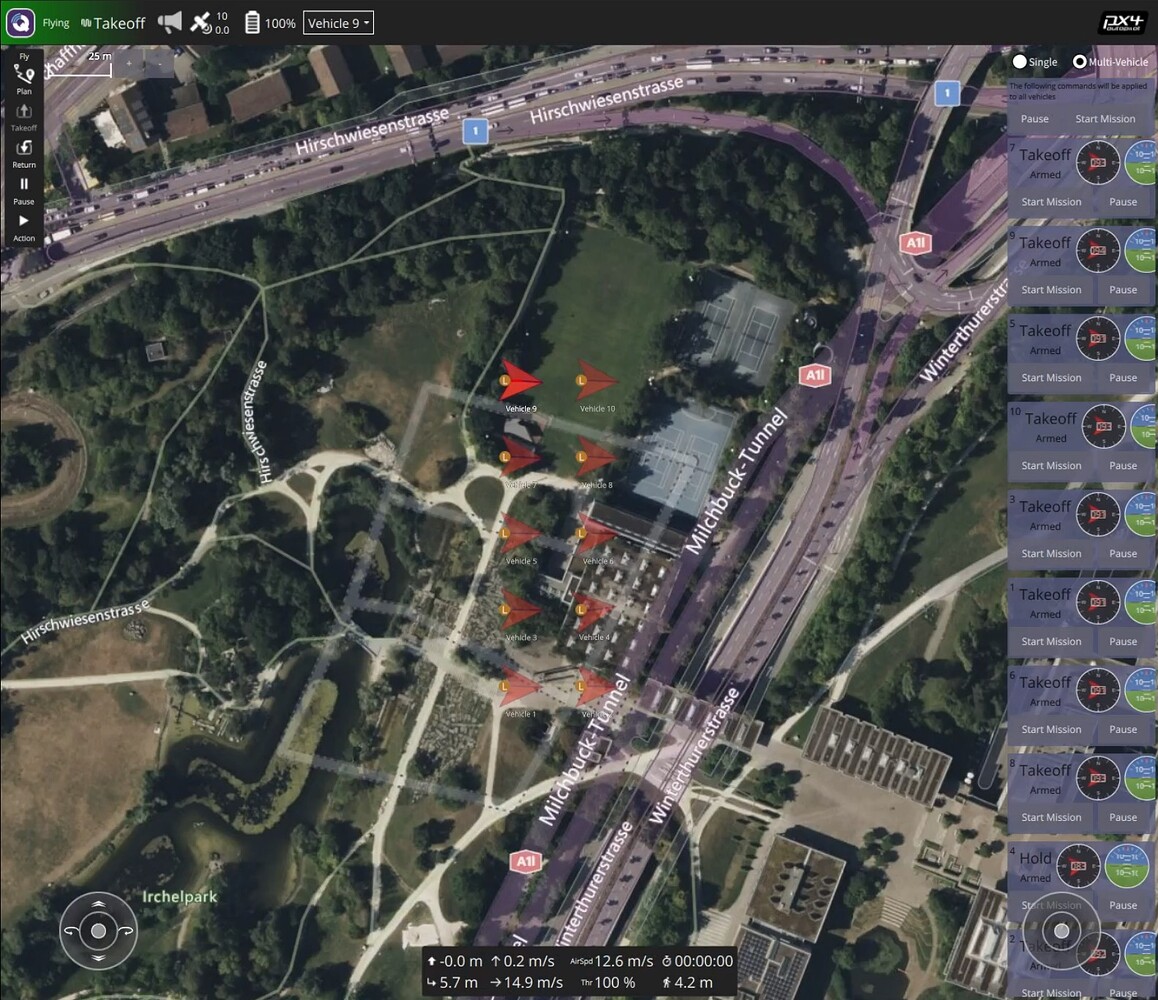Switch to Plan view using the waypoints icon
Viewport: 1158px width, 1000px height.
tap(22, 75)
